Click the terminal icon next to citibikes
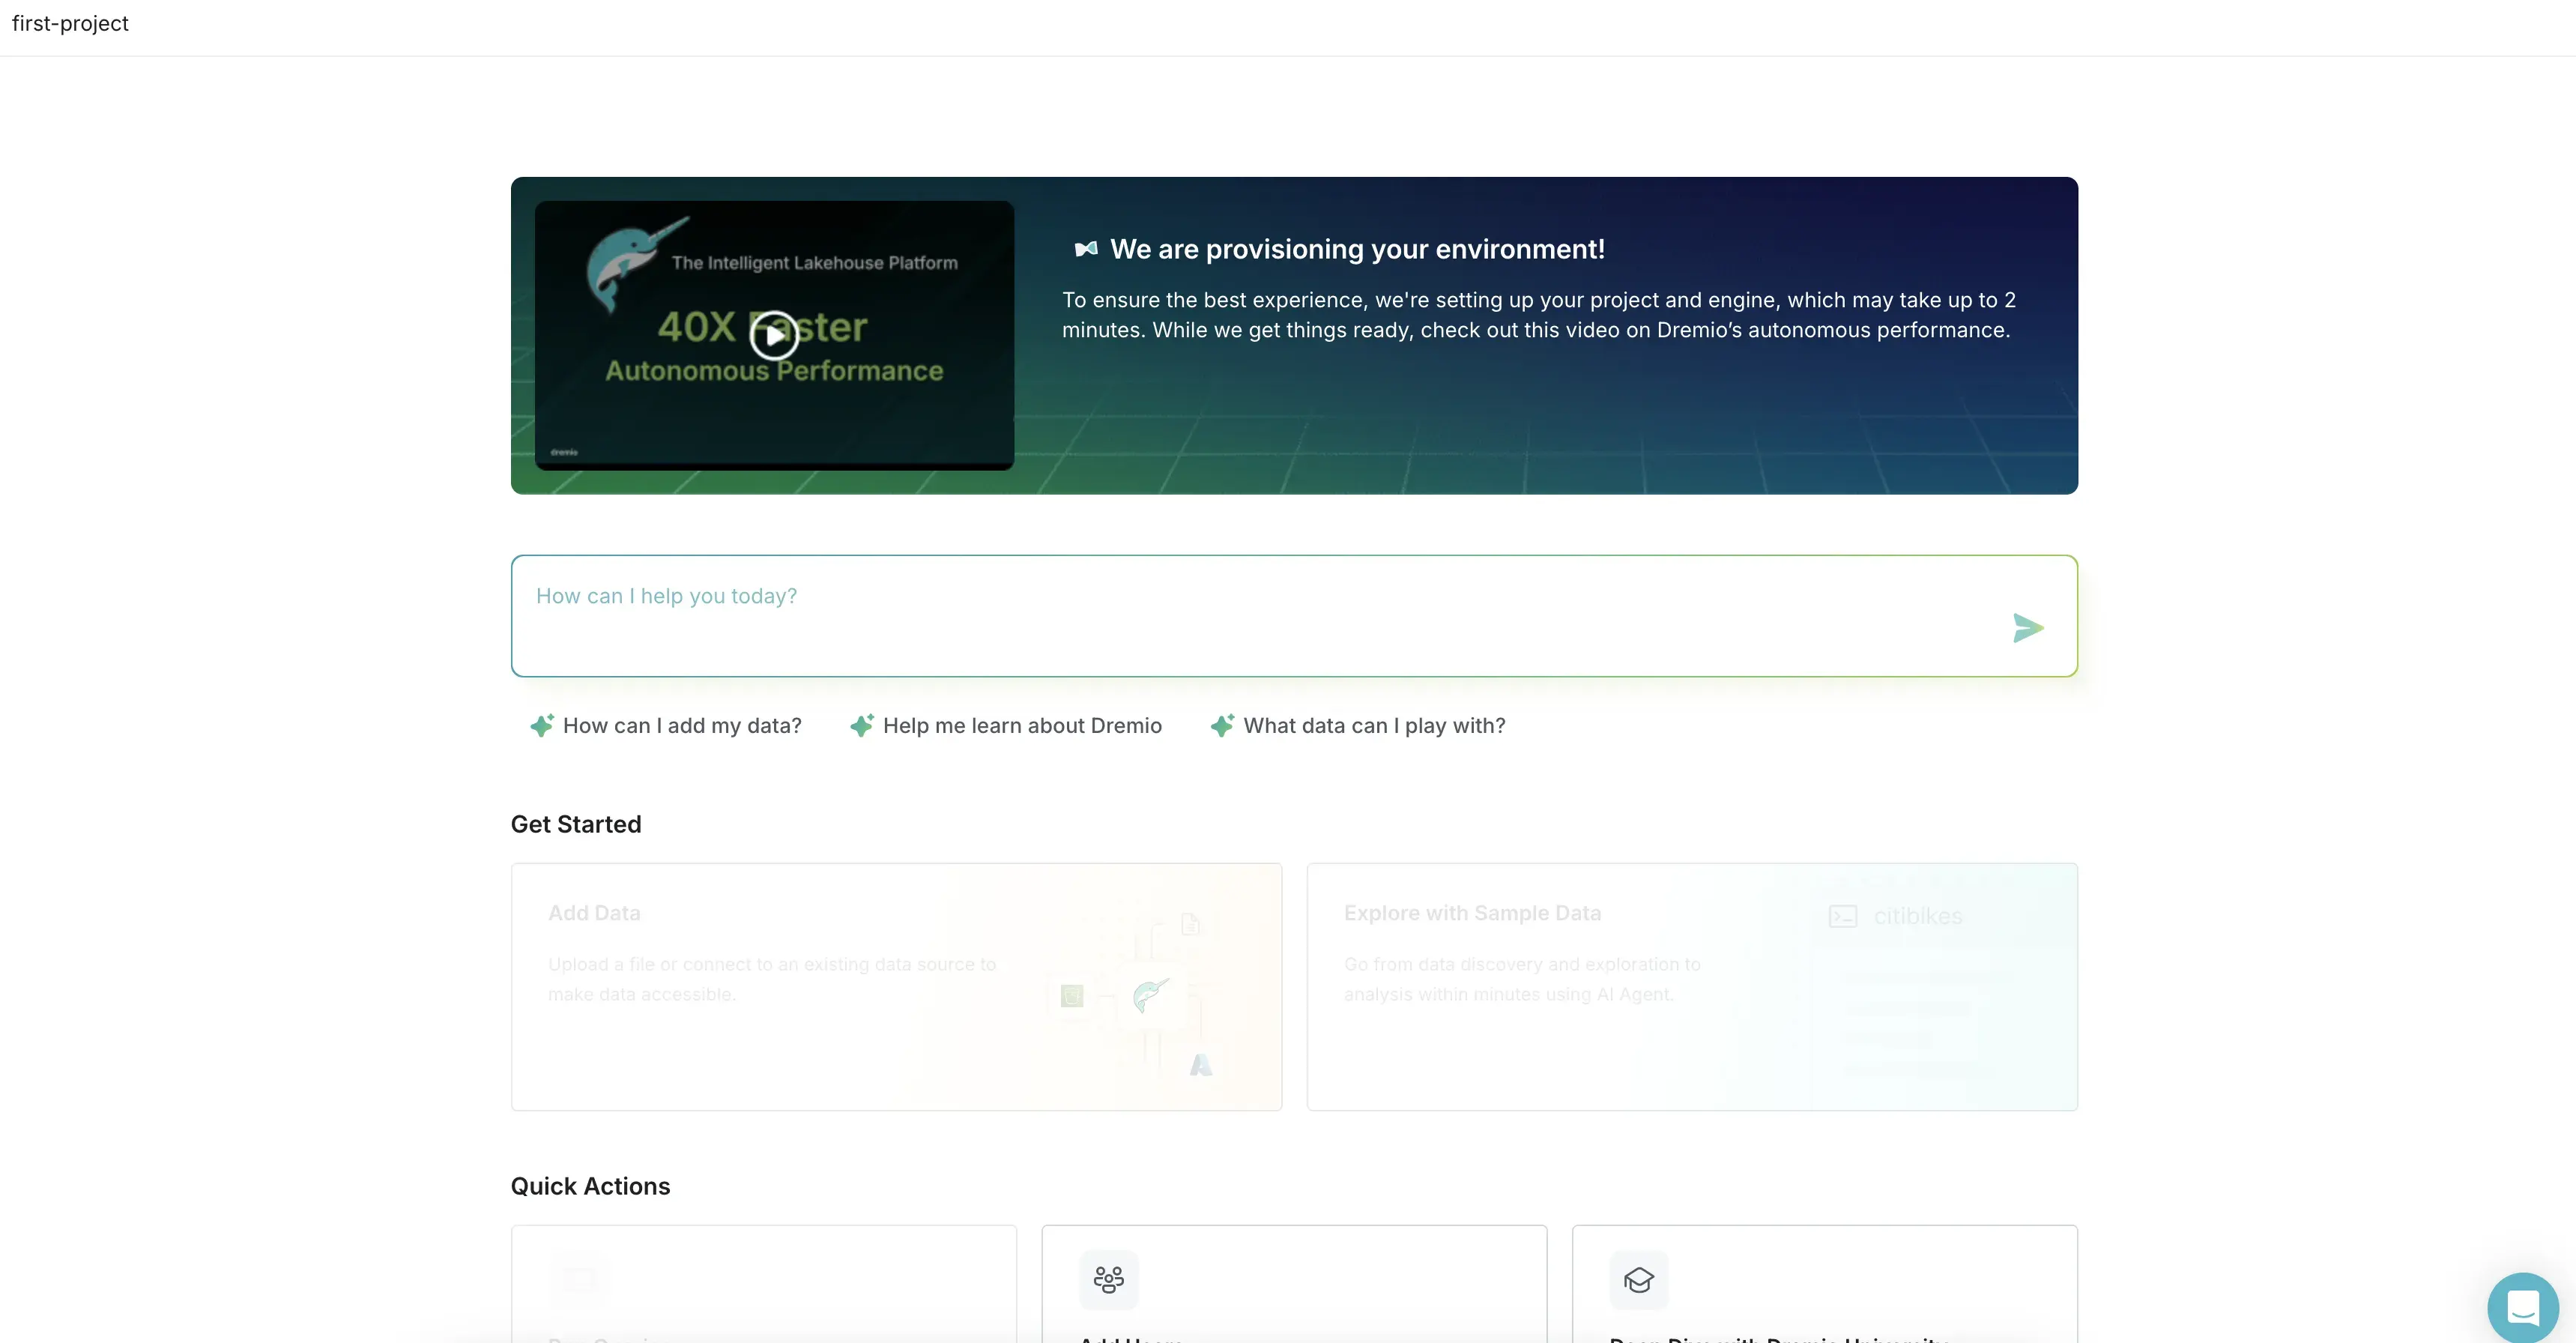2576x1343 pixels. (1843, 916)
